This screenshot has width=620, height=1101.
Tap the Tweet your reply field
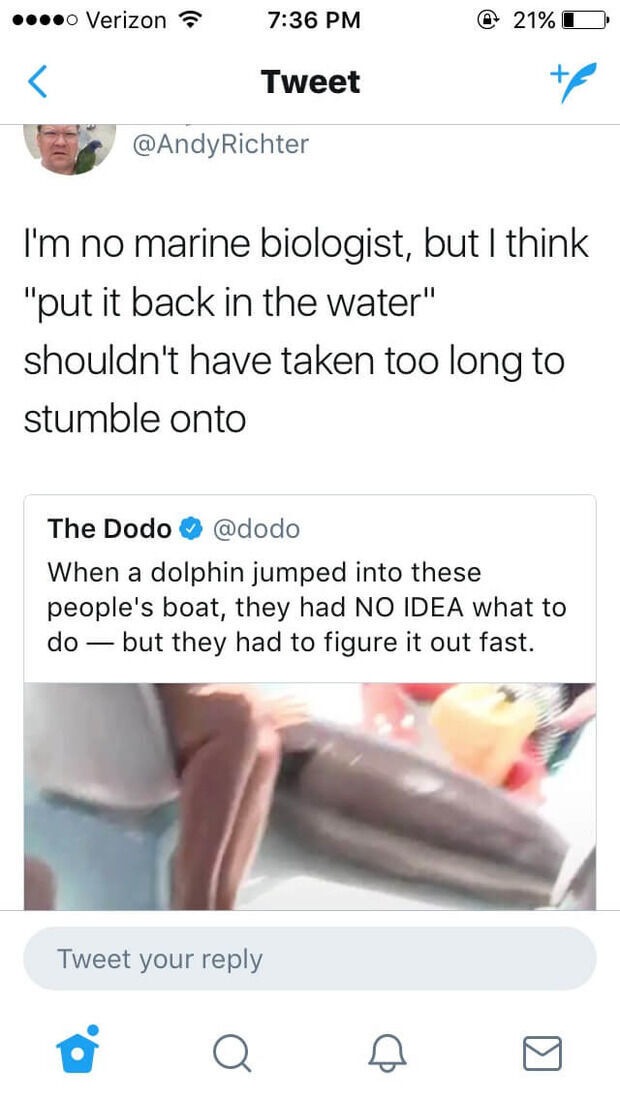click(x=310, y=958)
